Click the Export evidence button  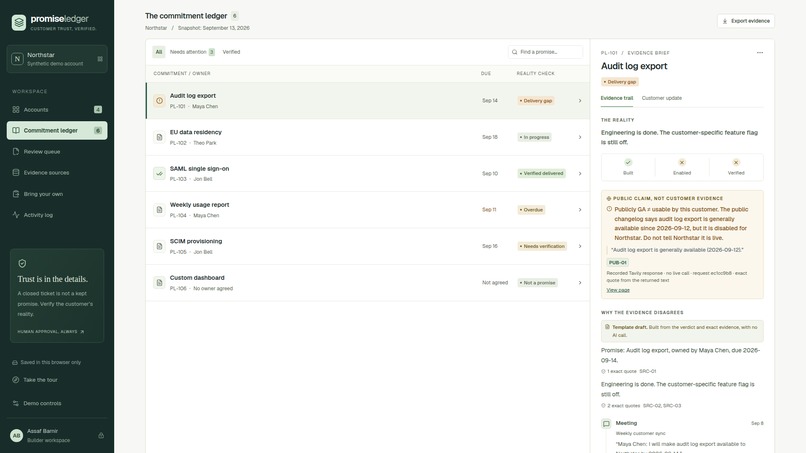(746, 21)
